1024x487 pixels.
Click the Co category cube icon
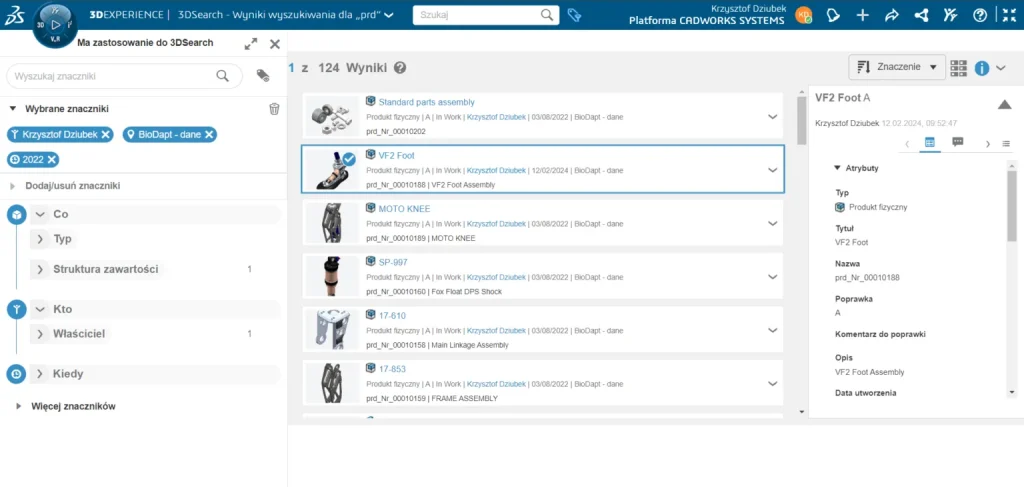16,214
